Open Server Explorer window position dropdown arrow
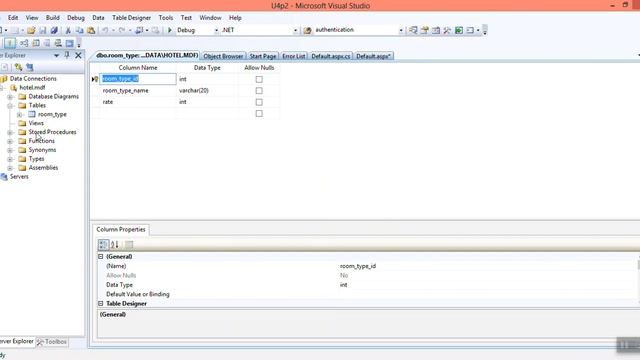The height and width of the screenshot is (360, 640). coord(56,55)
